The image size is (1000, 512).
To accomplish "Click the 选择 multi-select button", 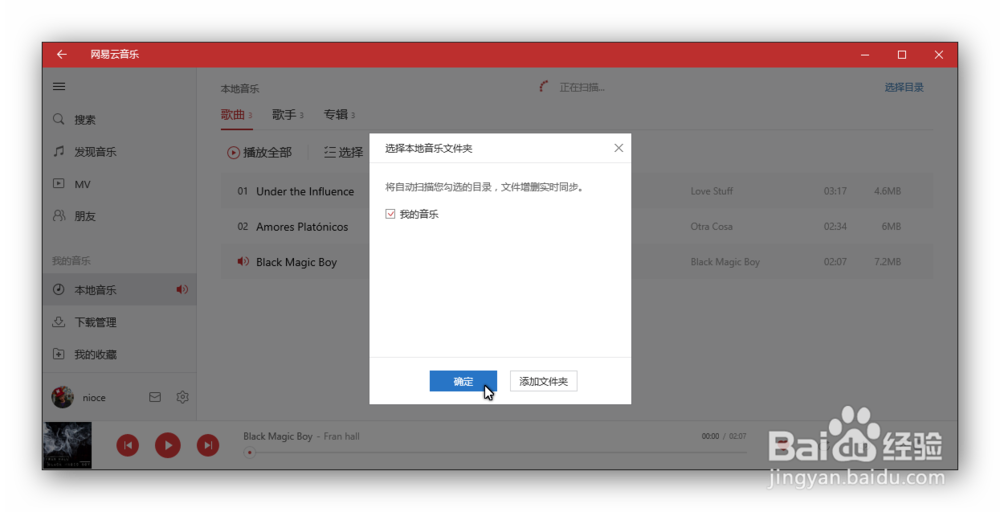I will (343, 152).
